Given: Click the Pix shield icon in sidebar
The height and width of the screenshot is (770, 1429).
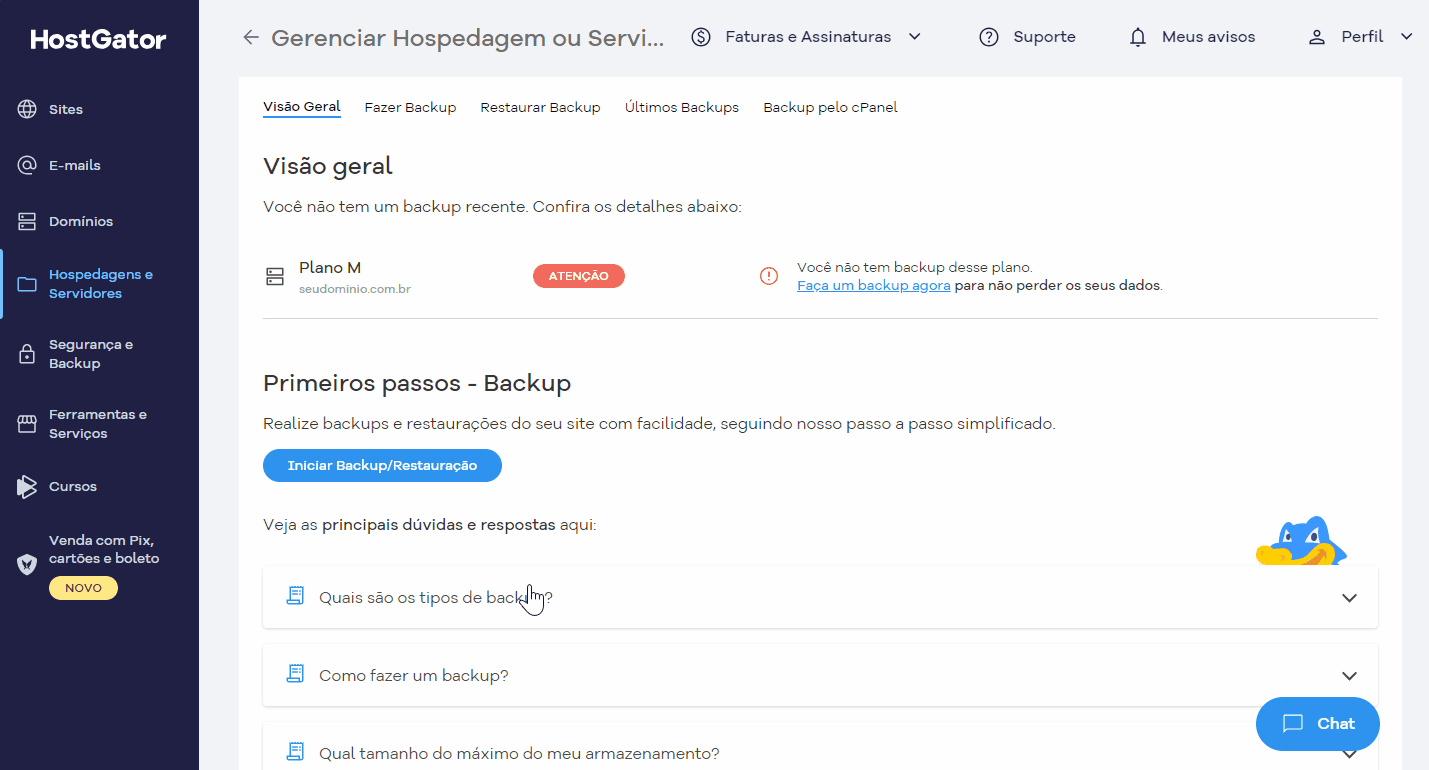Looking at the screenshot, I should tap(27, 564).
